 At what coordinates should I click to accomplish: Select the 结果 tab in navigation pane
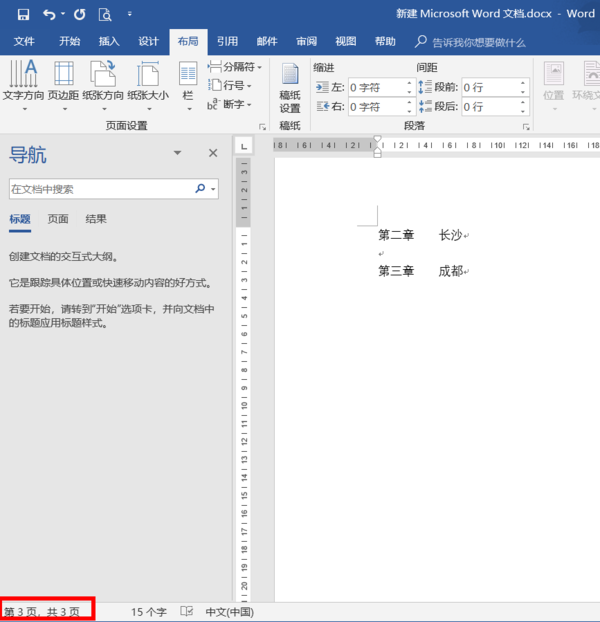(x=96, y=219)
